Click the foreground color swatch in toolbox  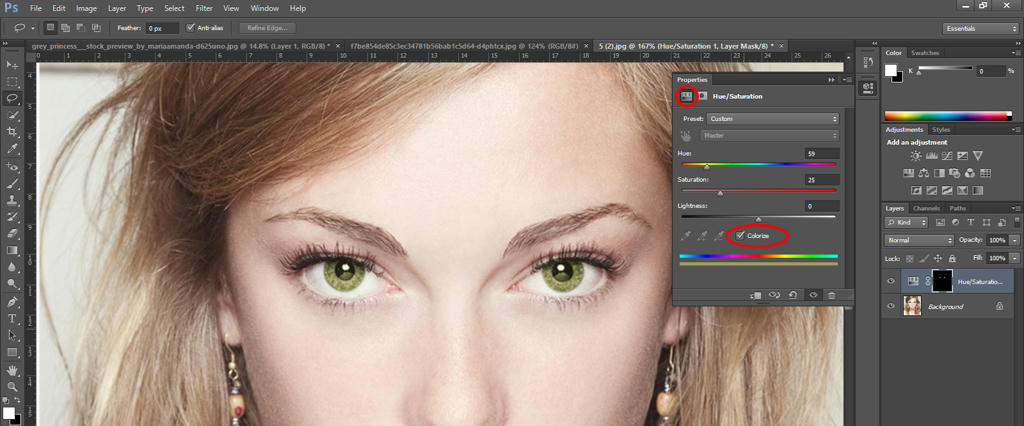(x=8, y=413)
